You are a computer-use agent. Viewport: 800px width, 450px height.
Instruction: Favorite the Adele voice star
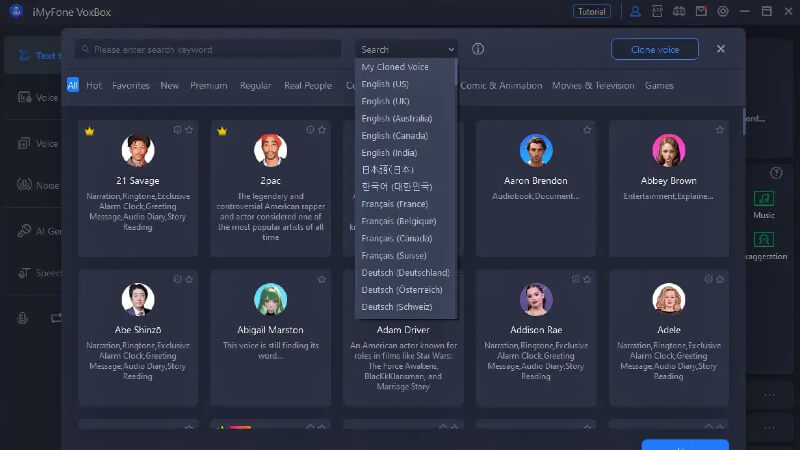[x=719, y=279]
